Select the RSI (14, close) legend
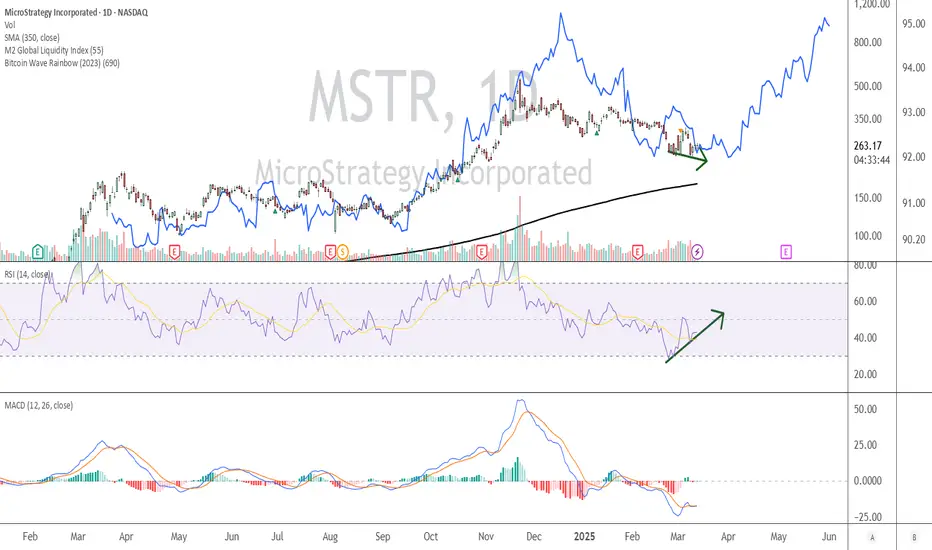The width and height of the screenshot is (932, 550). coord(27,274)
